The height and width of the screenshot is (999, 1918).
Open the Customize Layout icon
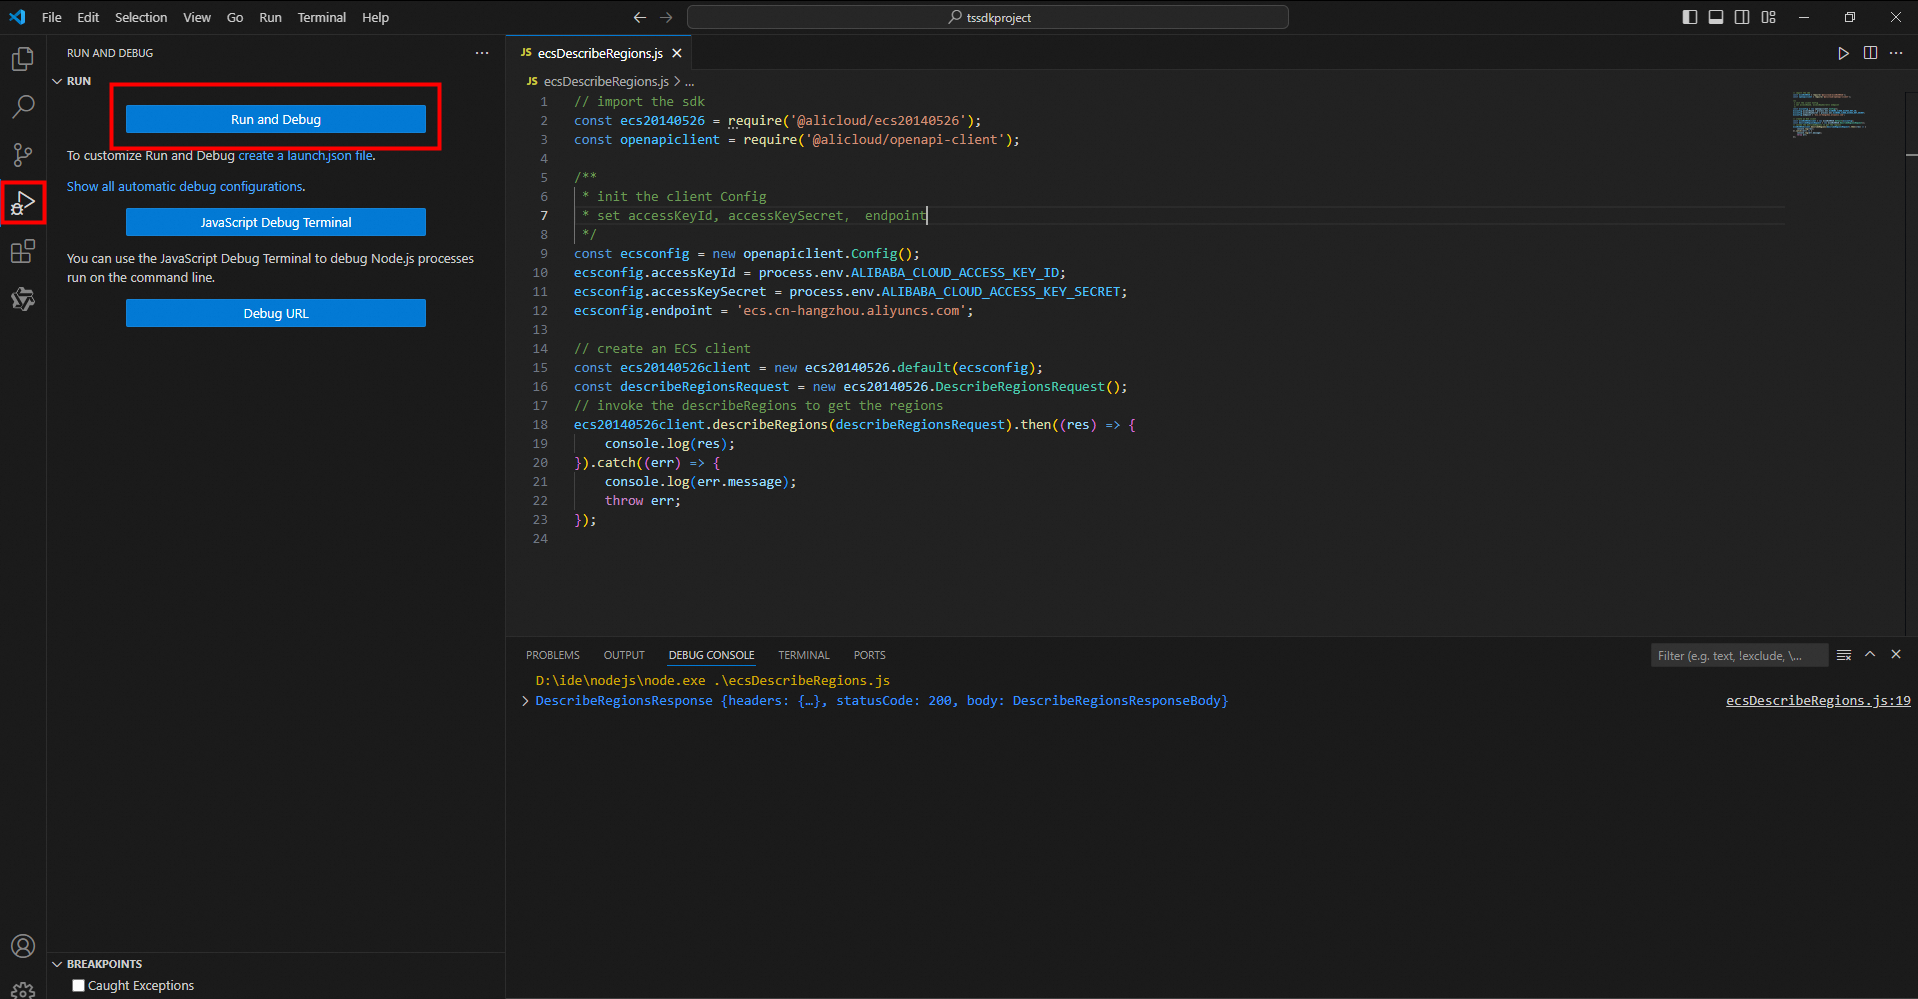[x=1768, y=17]
